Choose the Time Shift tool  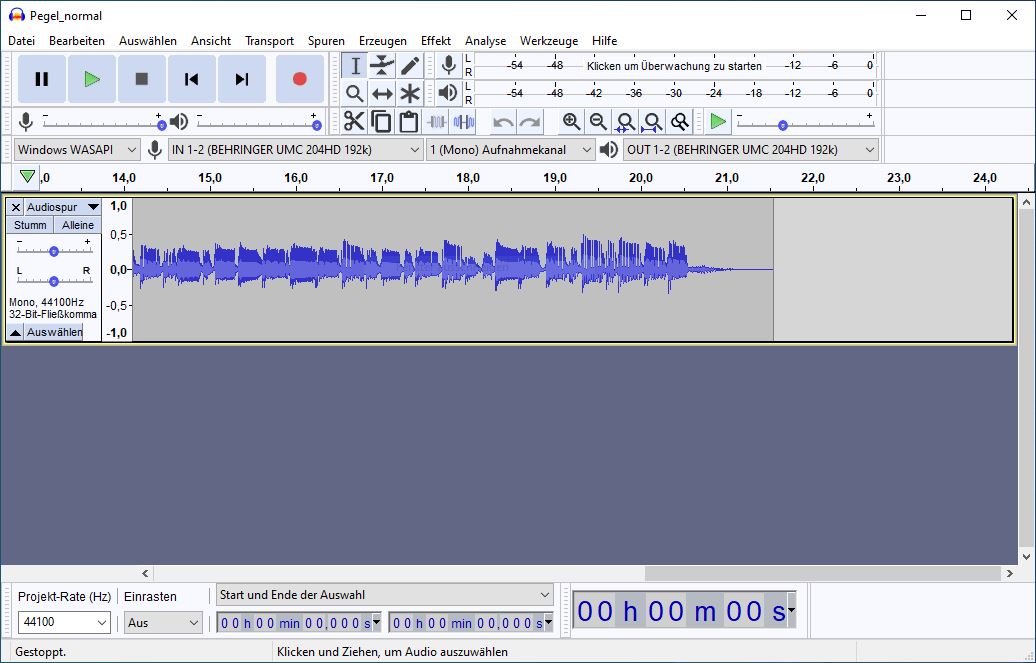pos(382,94)
